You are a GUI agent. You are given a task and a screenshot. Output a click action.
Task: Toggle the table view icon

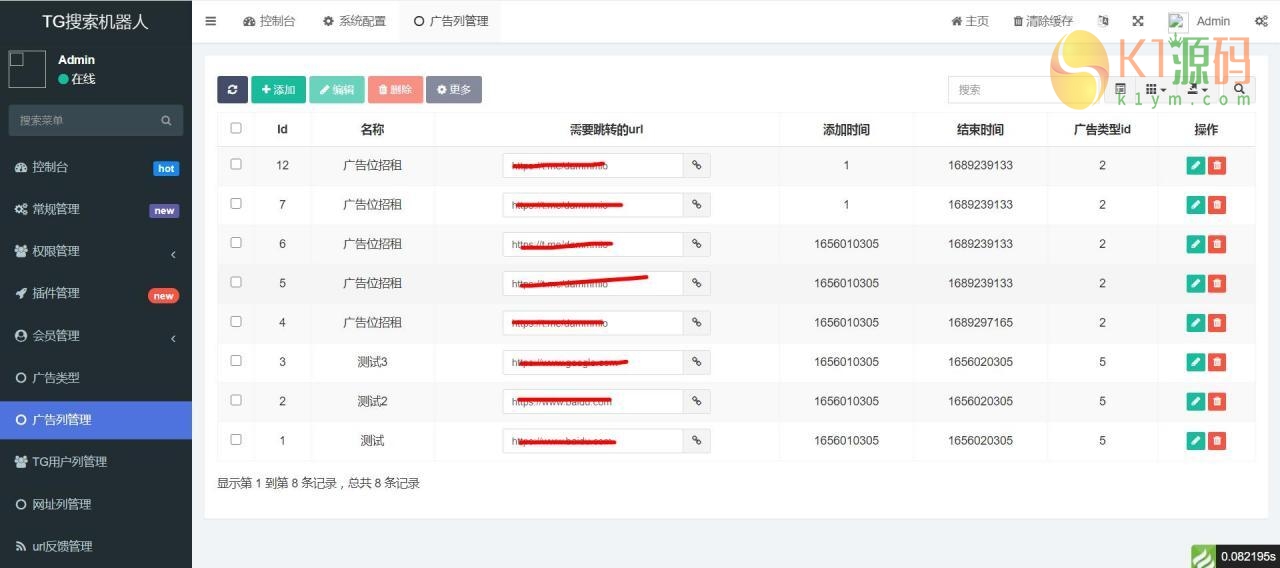pos(1120,89)
